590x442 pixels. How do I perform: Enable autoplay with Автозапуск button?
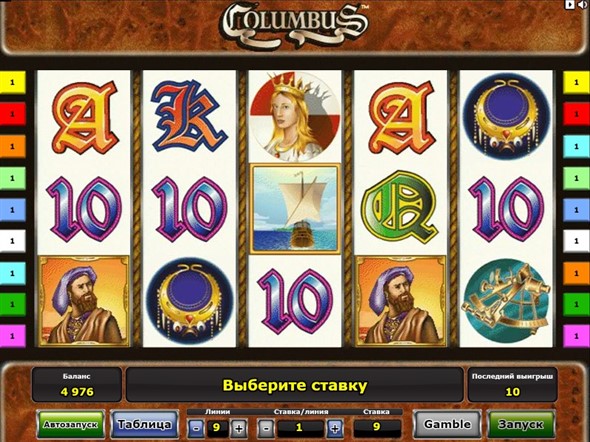[71, 424]
